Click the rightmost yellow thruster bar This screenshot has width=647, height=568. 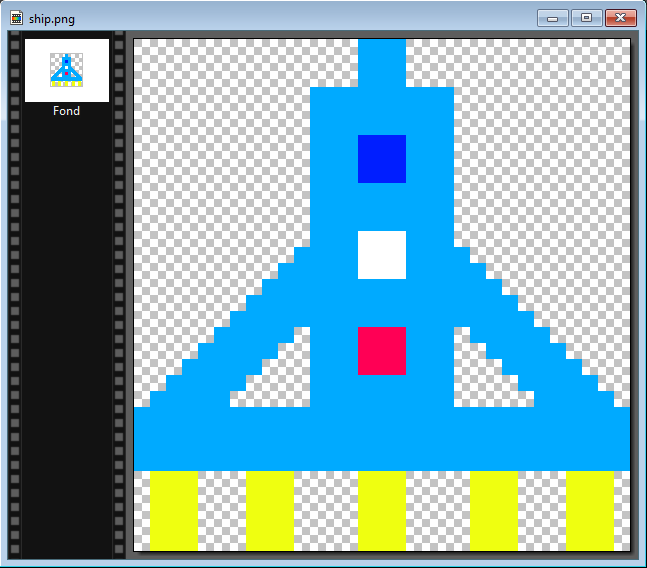pos(589,510)
